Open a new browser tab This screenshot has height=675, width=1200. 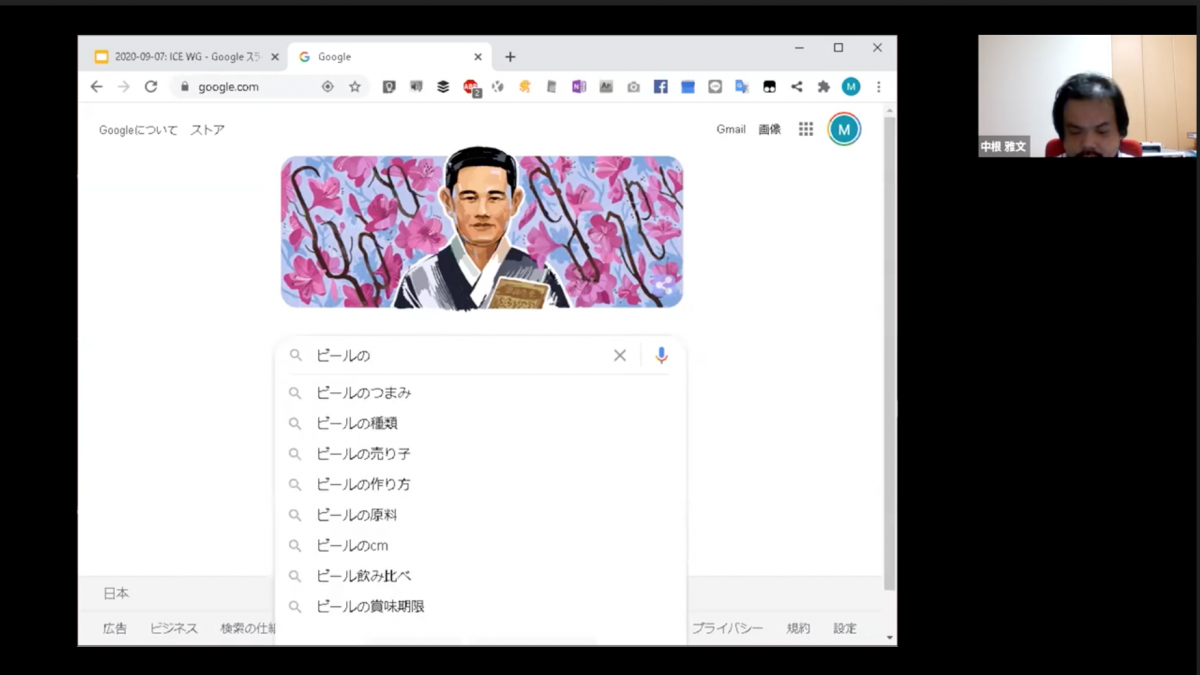point(510,57)
